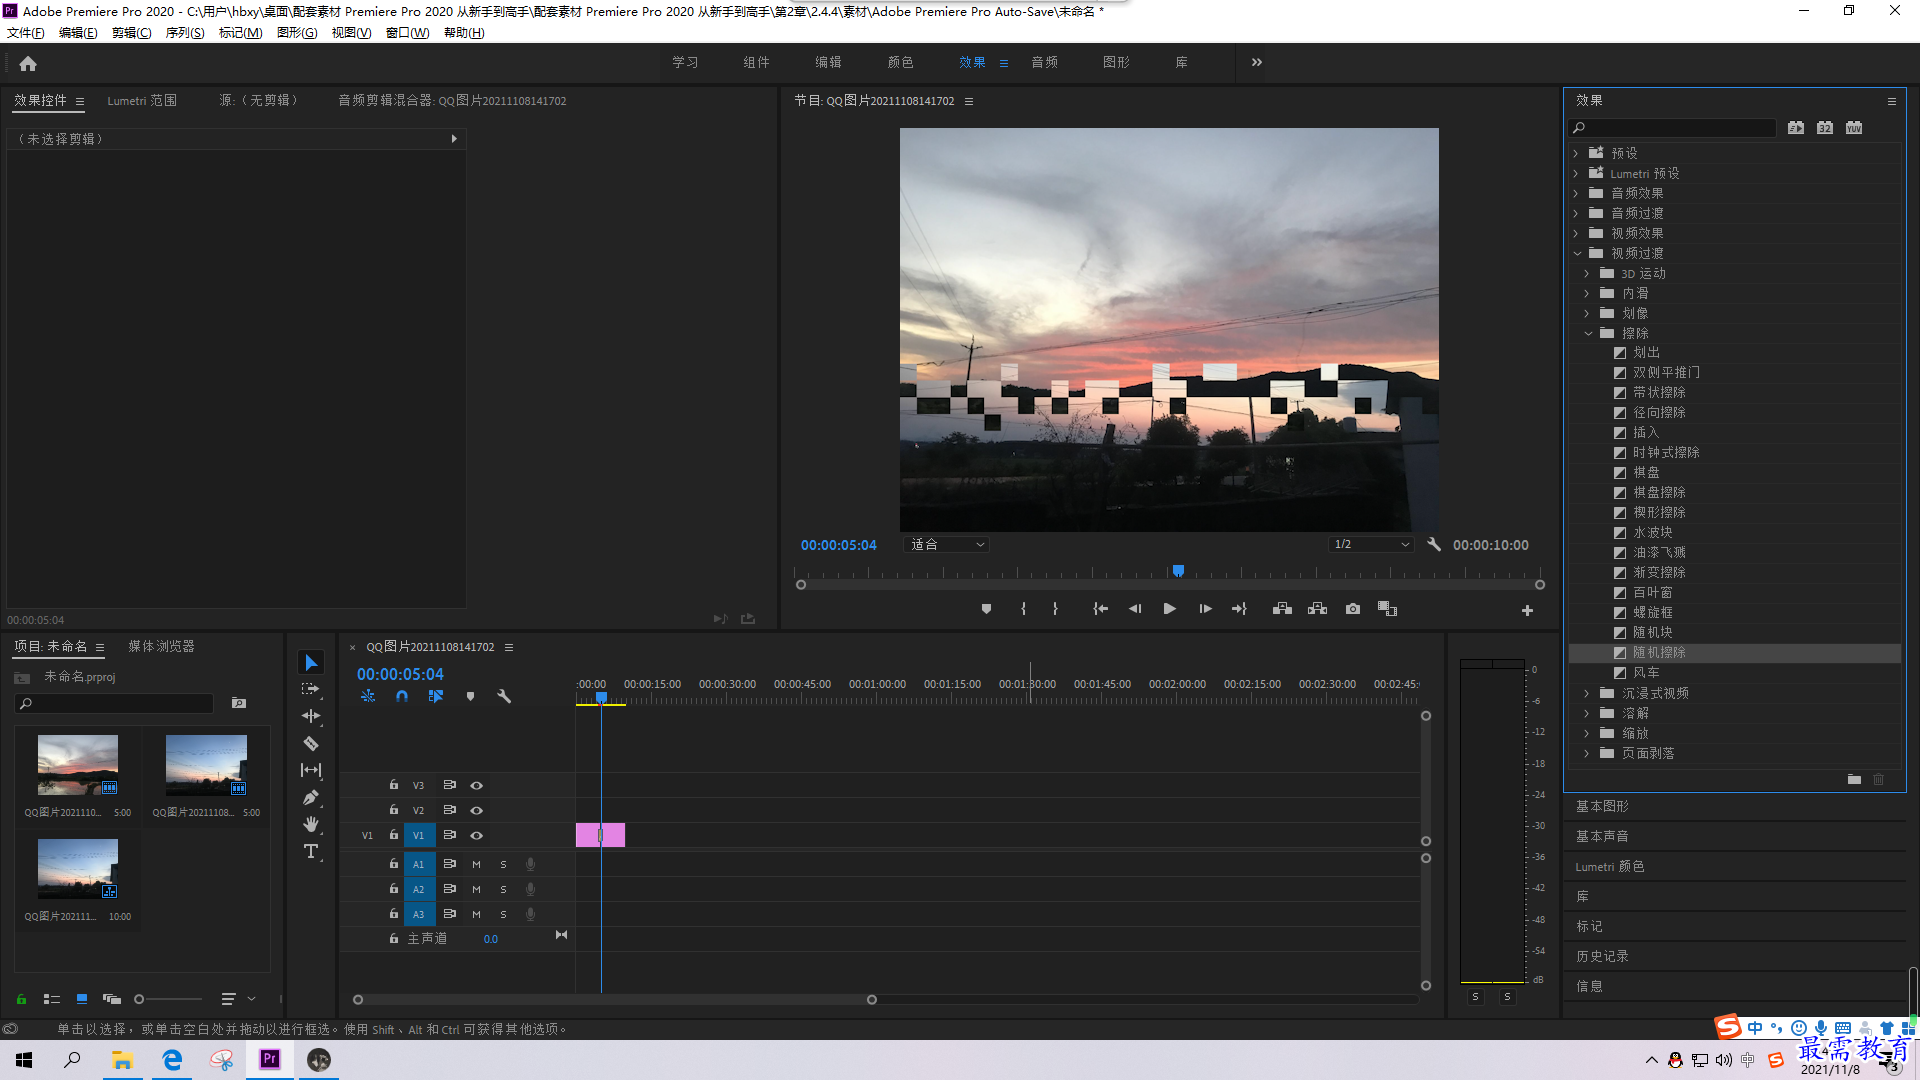Screen dimensions: 1920x1080
Task: Toggle V3 track output eye
Action: (x=477, y=785)
